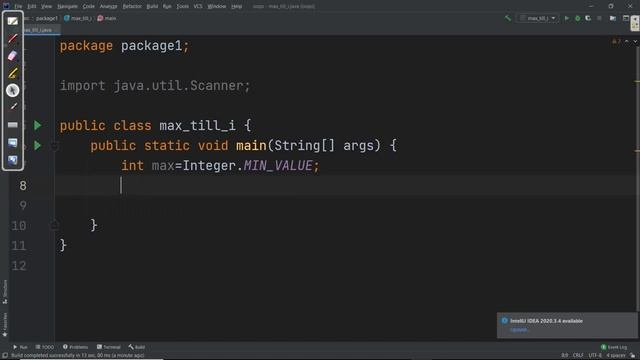
Task: Go to previous highlighted problem arrow
Action: point(627,41)
